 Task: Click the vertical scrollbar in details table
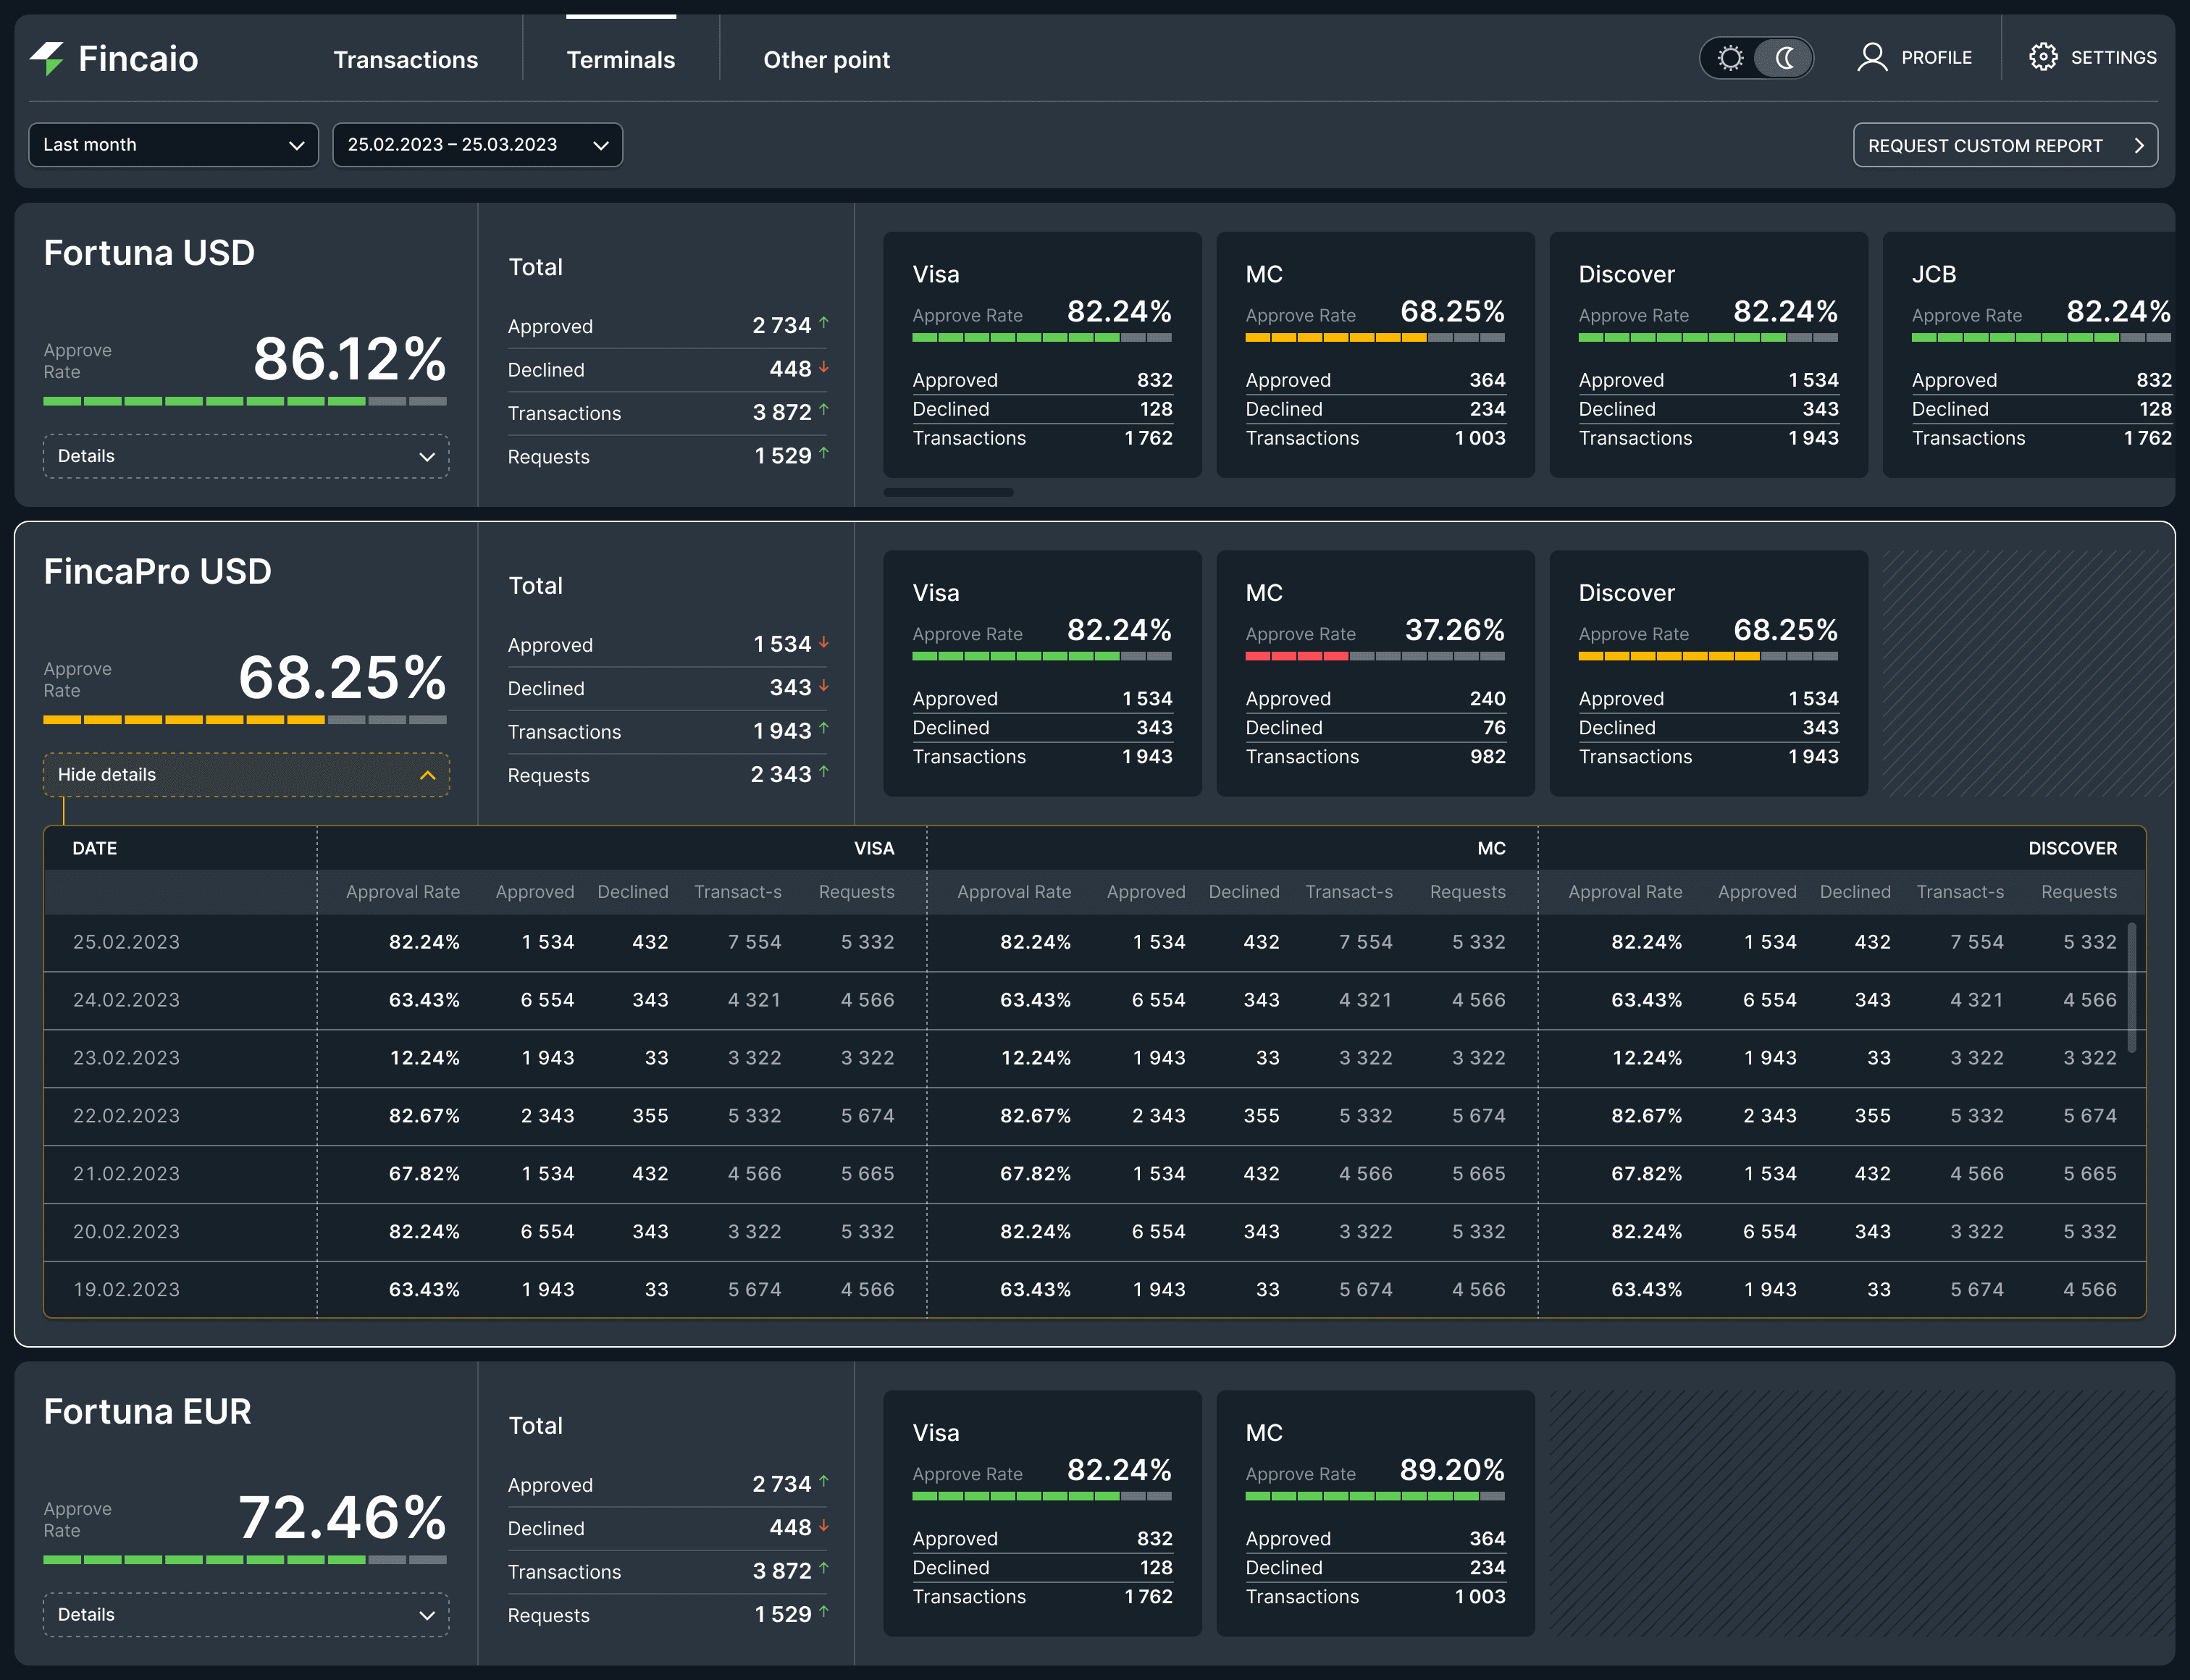(x=2131, y=987)
